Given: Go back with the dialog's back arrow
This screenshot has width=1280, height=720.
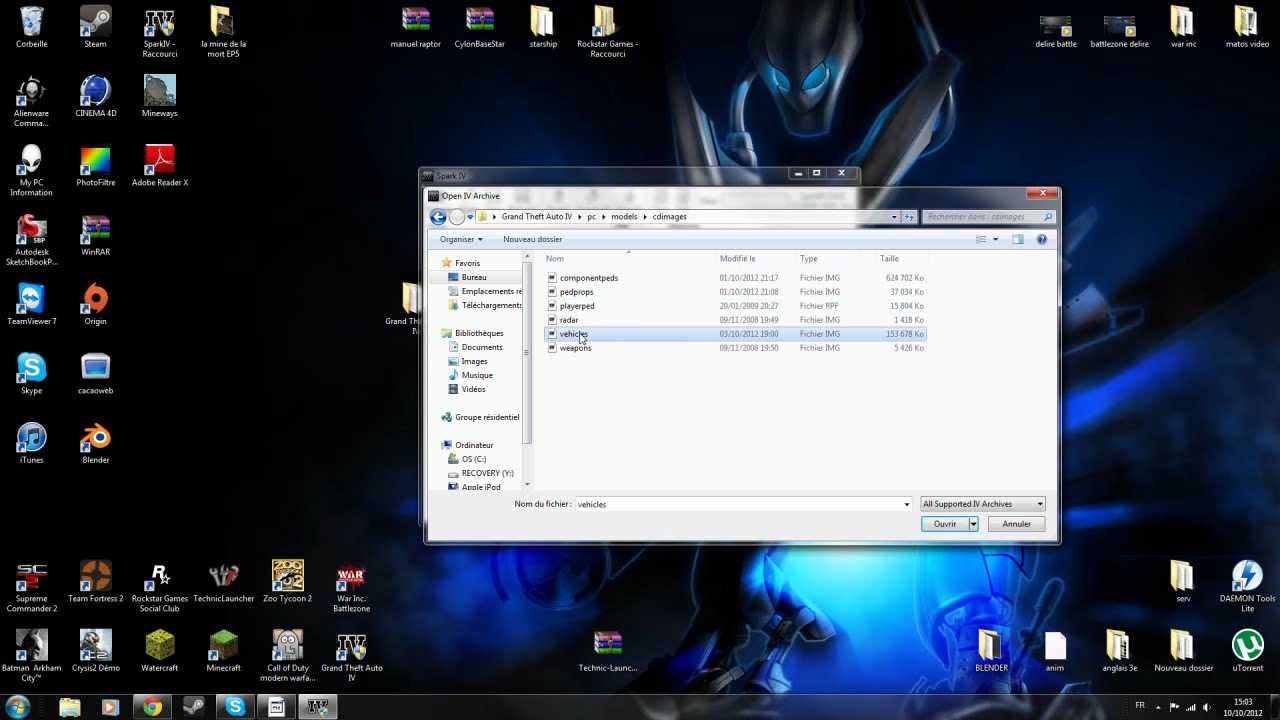Looking at the screenshot, I should [438, 217].
